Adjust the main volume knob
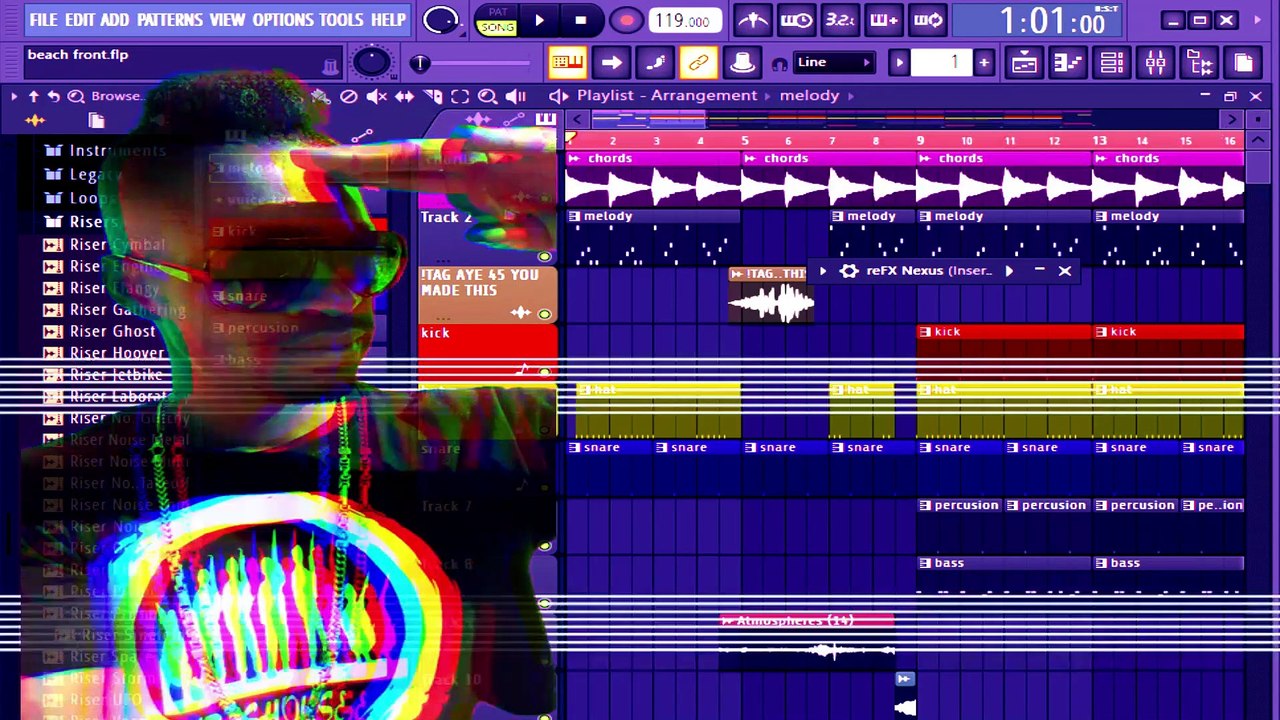The width and height of the screenshot is (1280, 720). (441, 20)
